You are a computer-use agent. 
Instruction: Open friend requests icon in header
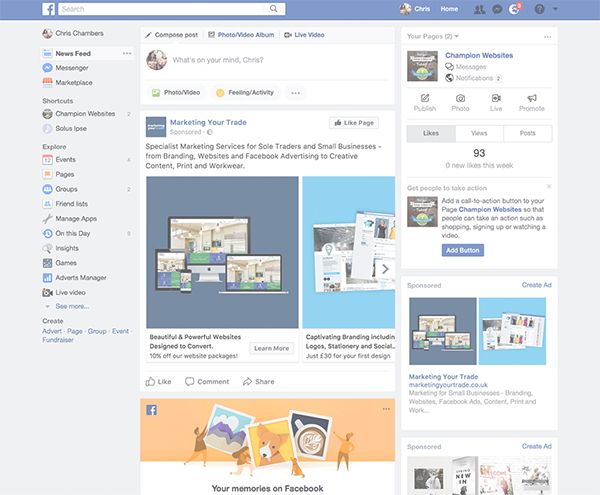[x=479, y=9]
